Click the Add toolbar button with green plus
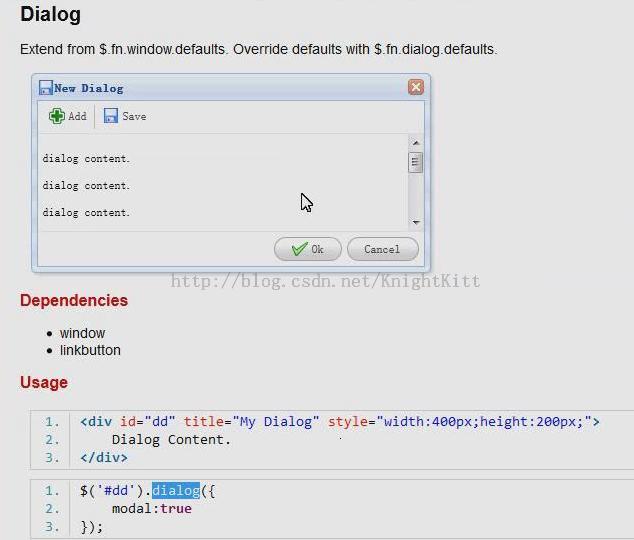The height and width of the screenshot is (540, 634). click(x=68, y=116)
